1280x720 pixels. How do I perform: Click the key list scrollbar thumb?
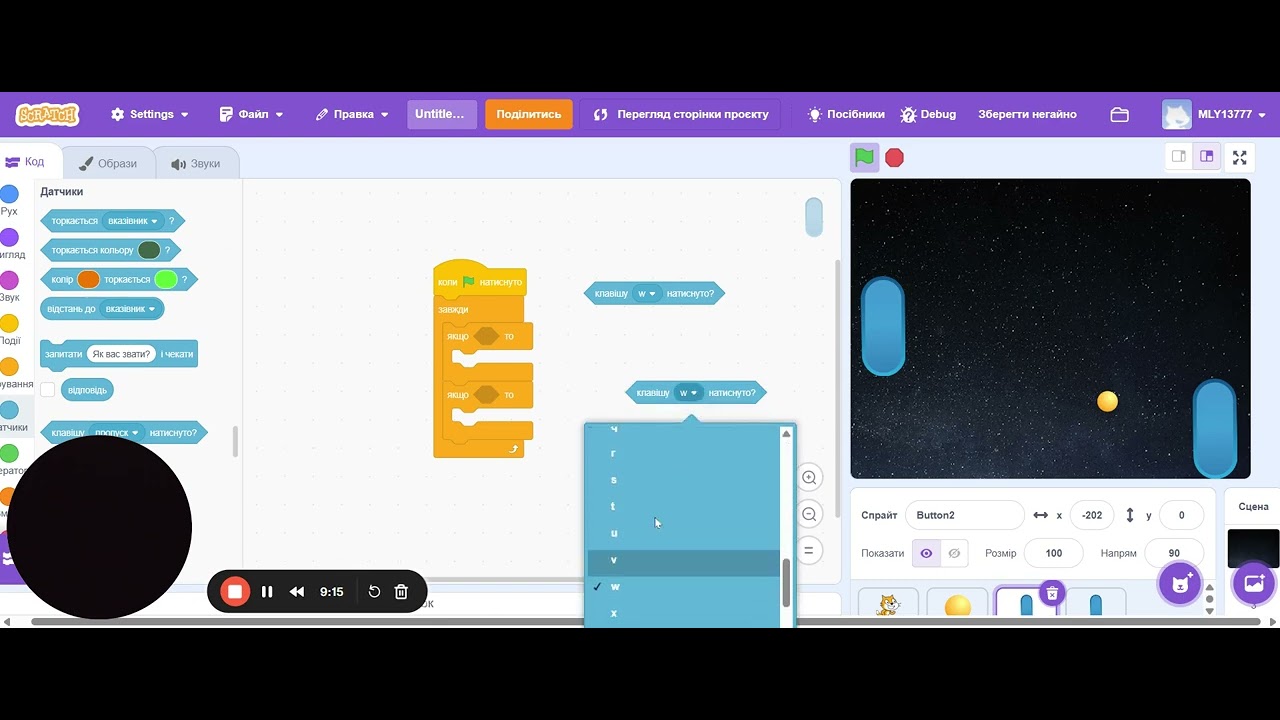[x=786, y=583]
